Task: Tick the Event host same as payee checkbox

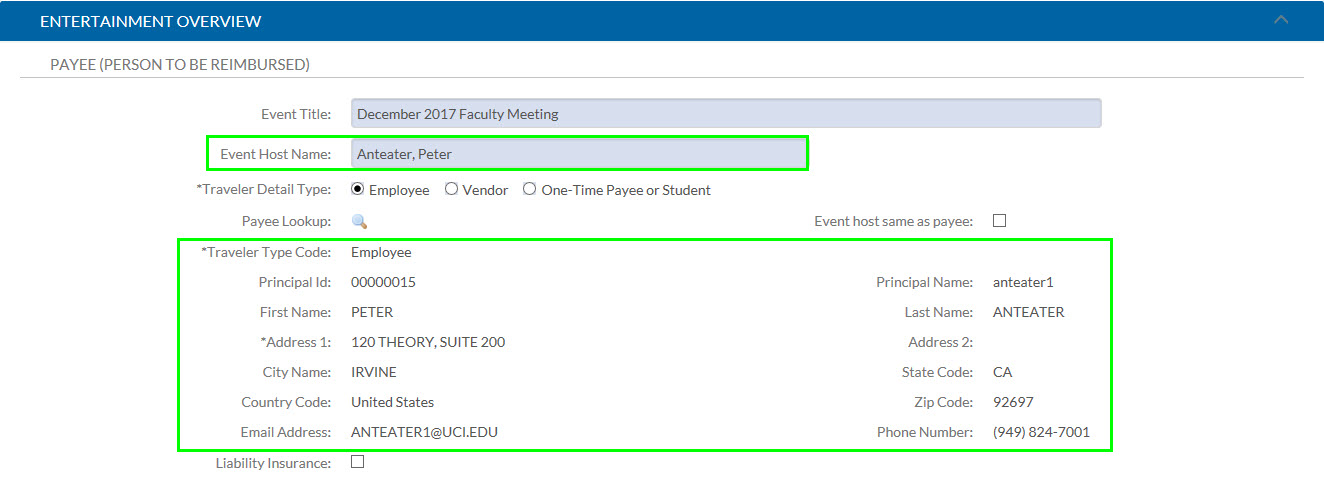Action: (x=999, y=221)
